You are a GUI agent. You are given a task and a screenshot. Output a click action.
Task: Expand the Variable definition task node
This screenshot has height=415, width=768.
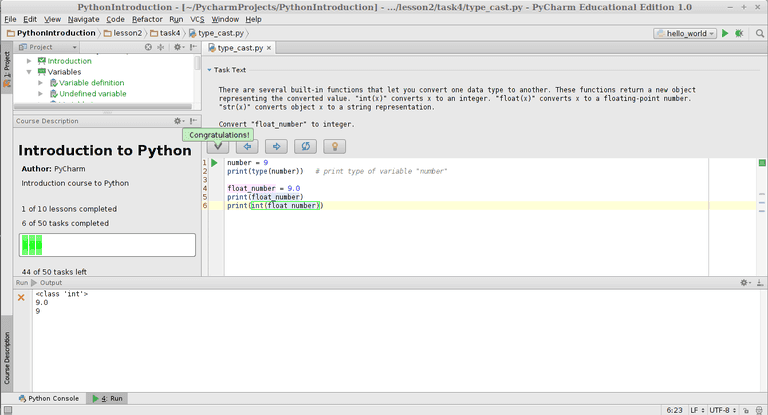[41, 83]
